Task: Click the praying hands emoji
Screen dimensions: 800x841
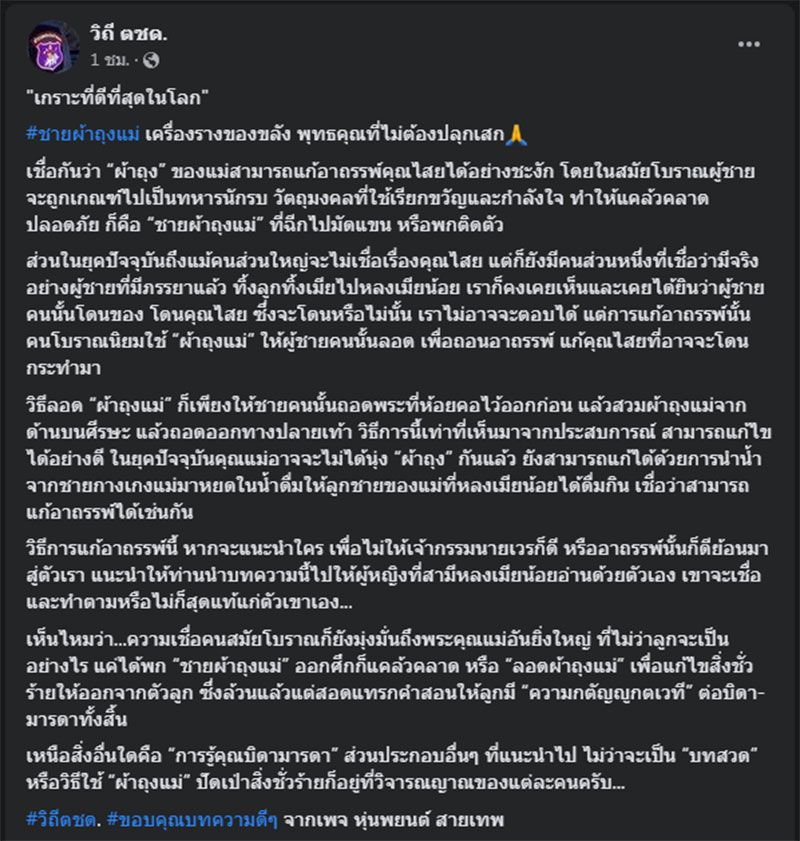Action: [x=516, y=135]
